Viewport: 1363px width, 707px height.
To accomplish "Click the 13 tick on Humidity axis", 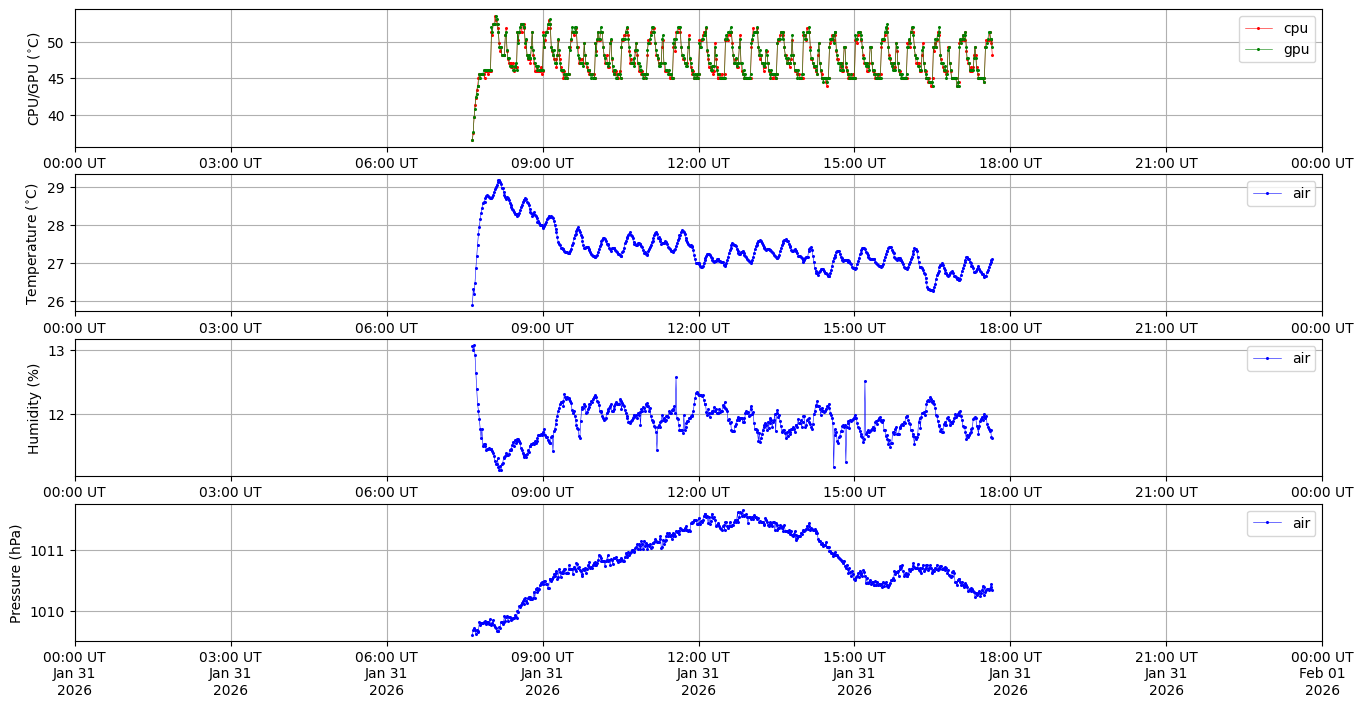I will click(x=56, y=351).
